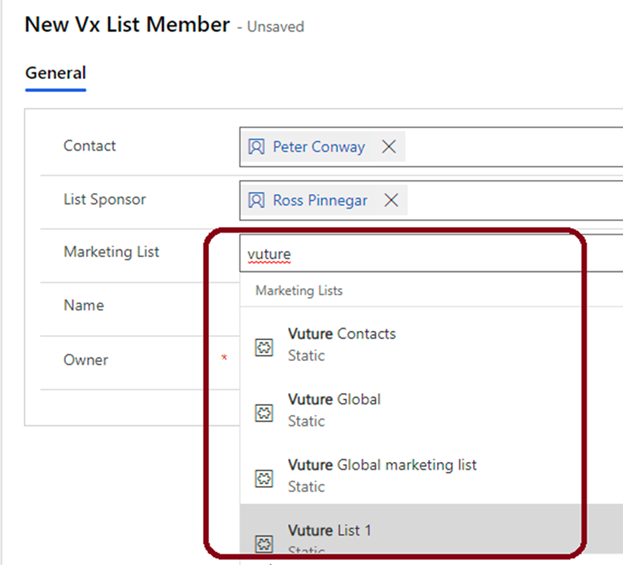This screenshot has height=565, width=623.
Task: Click the Owner field label
Action: point(86,360)
